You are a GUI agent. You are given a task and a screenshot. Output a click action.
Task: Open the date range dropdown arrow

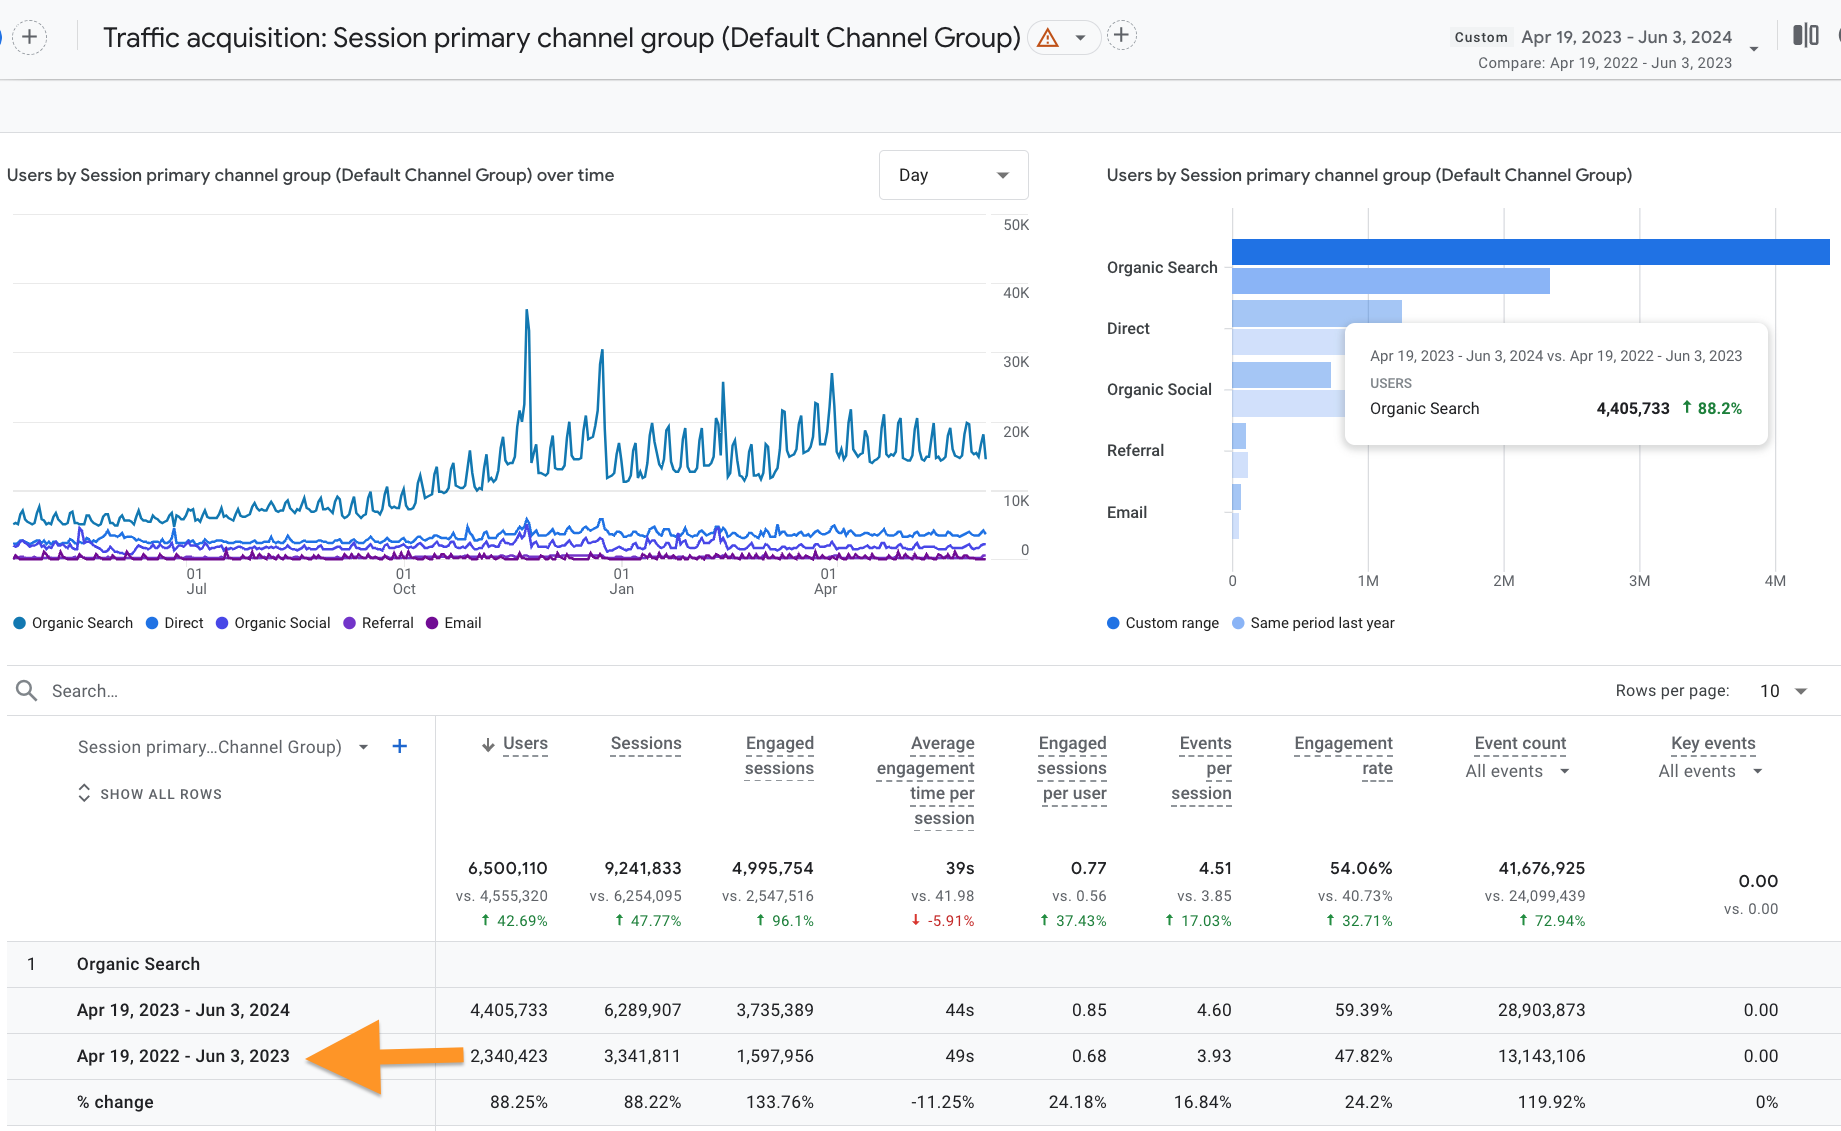(1754, 48)
